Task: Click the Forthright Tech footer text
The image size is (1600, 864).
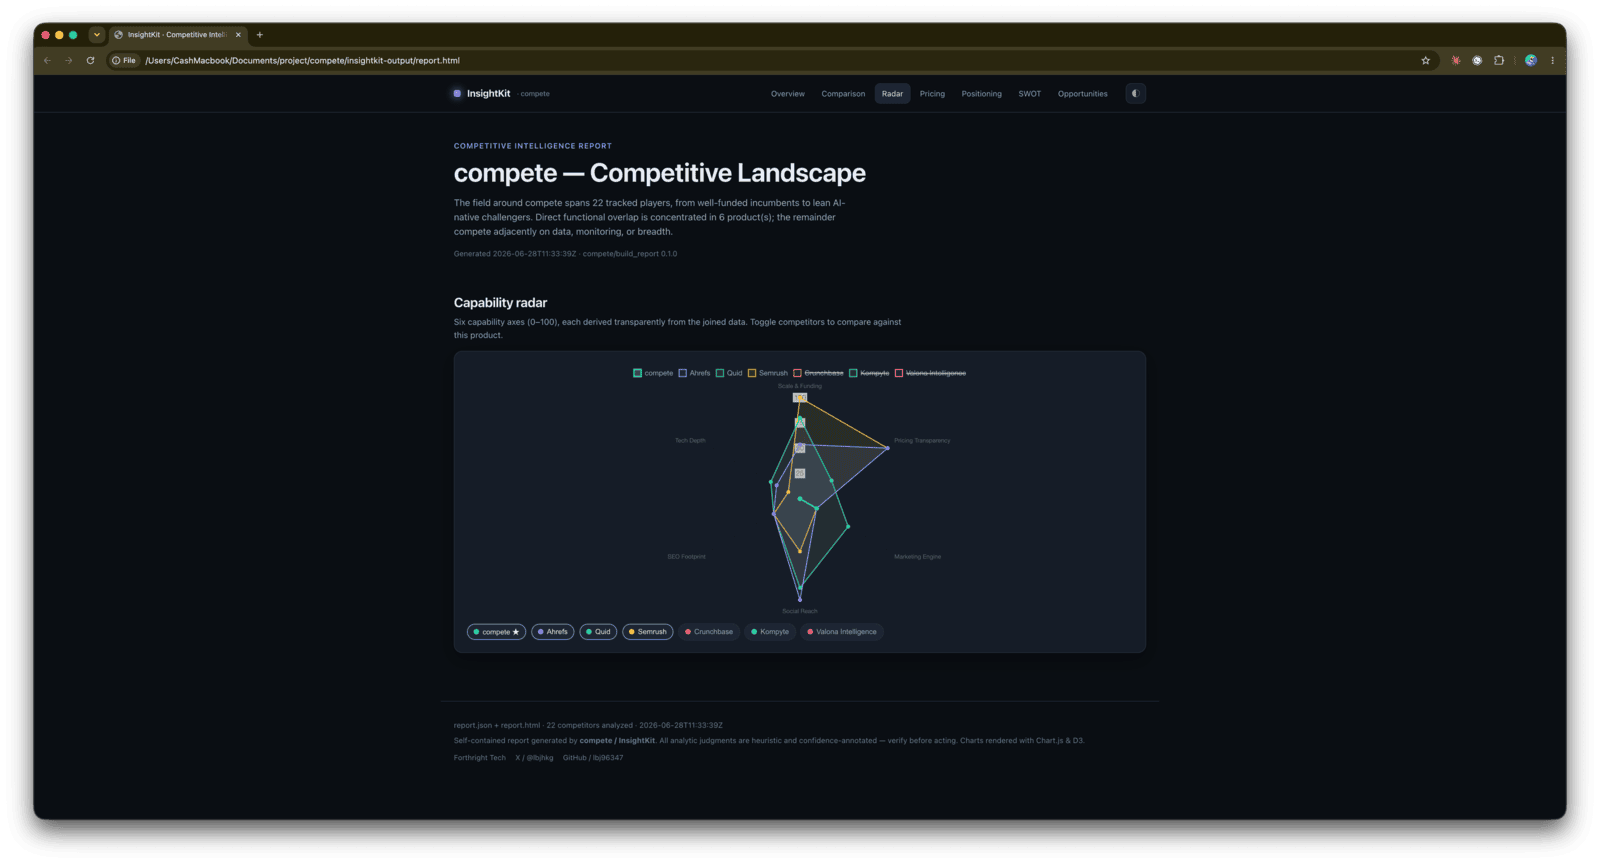Action: pyautogui.click(x=480, y=758)
